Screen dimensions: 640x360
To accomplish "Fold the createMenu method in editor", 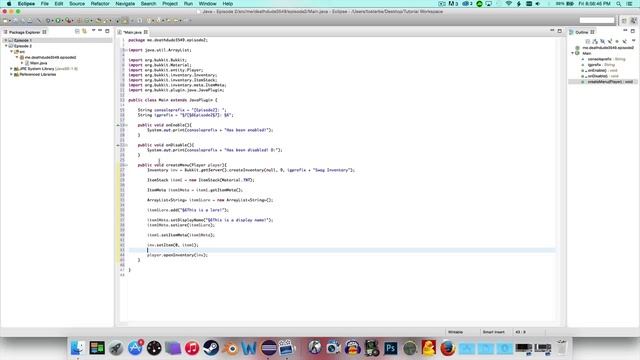I will [x=126, y=165].
